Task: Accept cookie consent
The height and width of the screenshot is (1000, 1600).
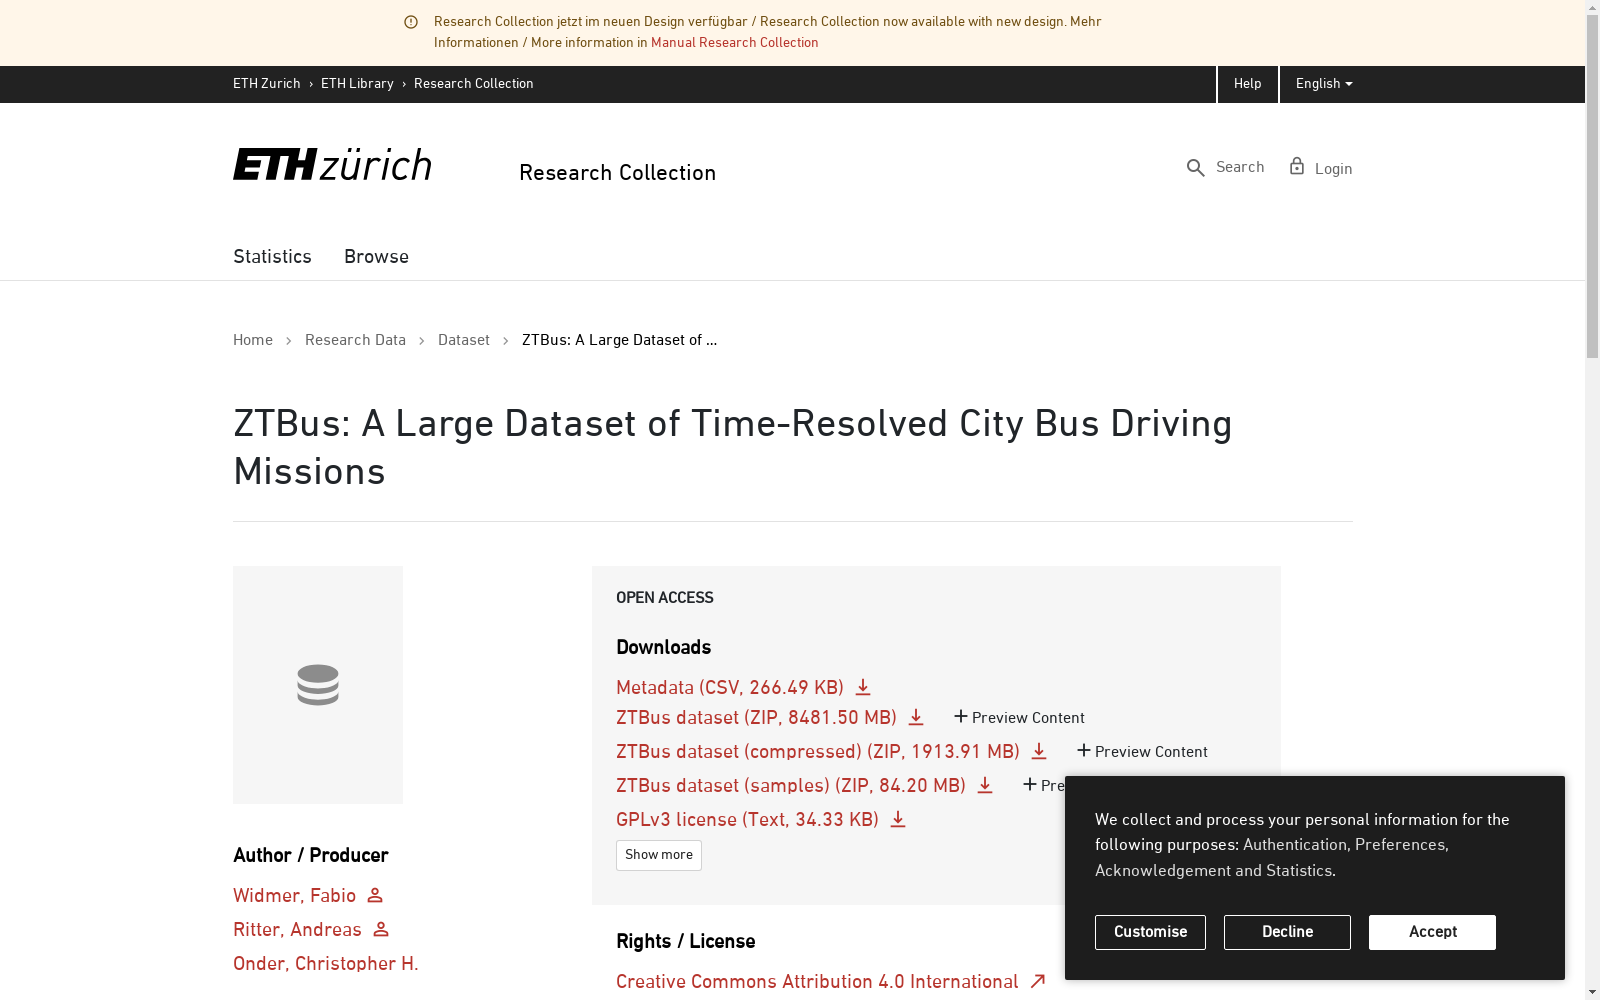Action: coord(1432,932)
